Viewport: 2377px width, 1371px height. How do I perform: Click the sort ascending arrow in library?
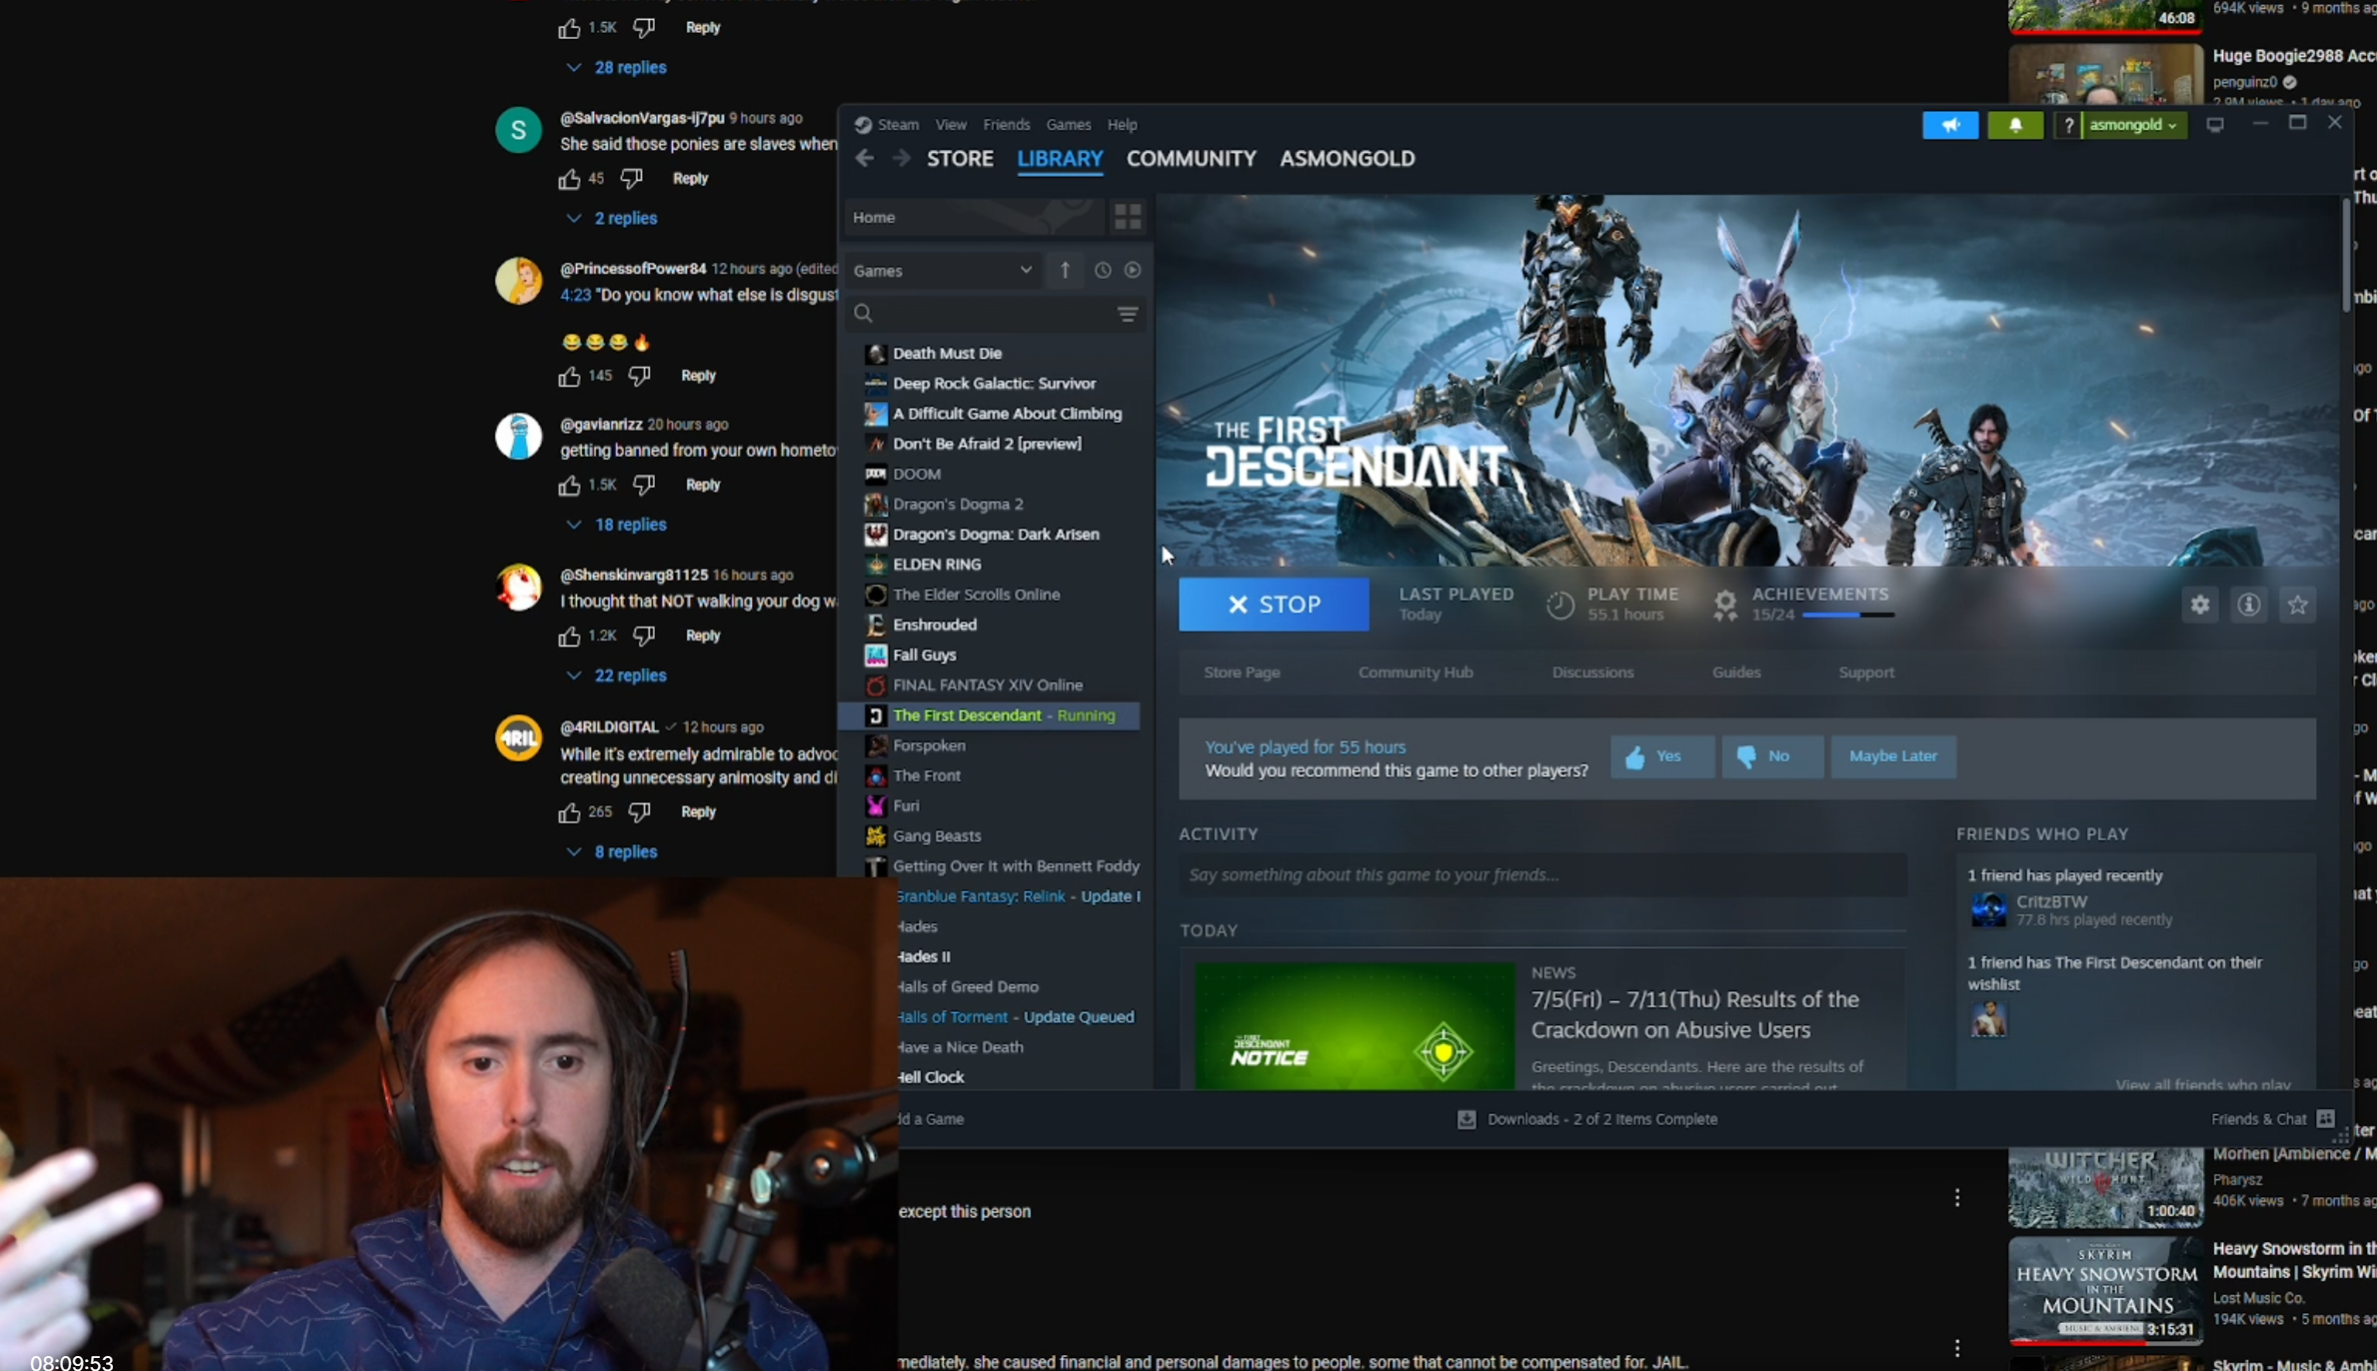1065,270
